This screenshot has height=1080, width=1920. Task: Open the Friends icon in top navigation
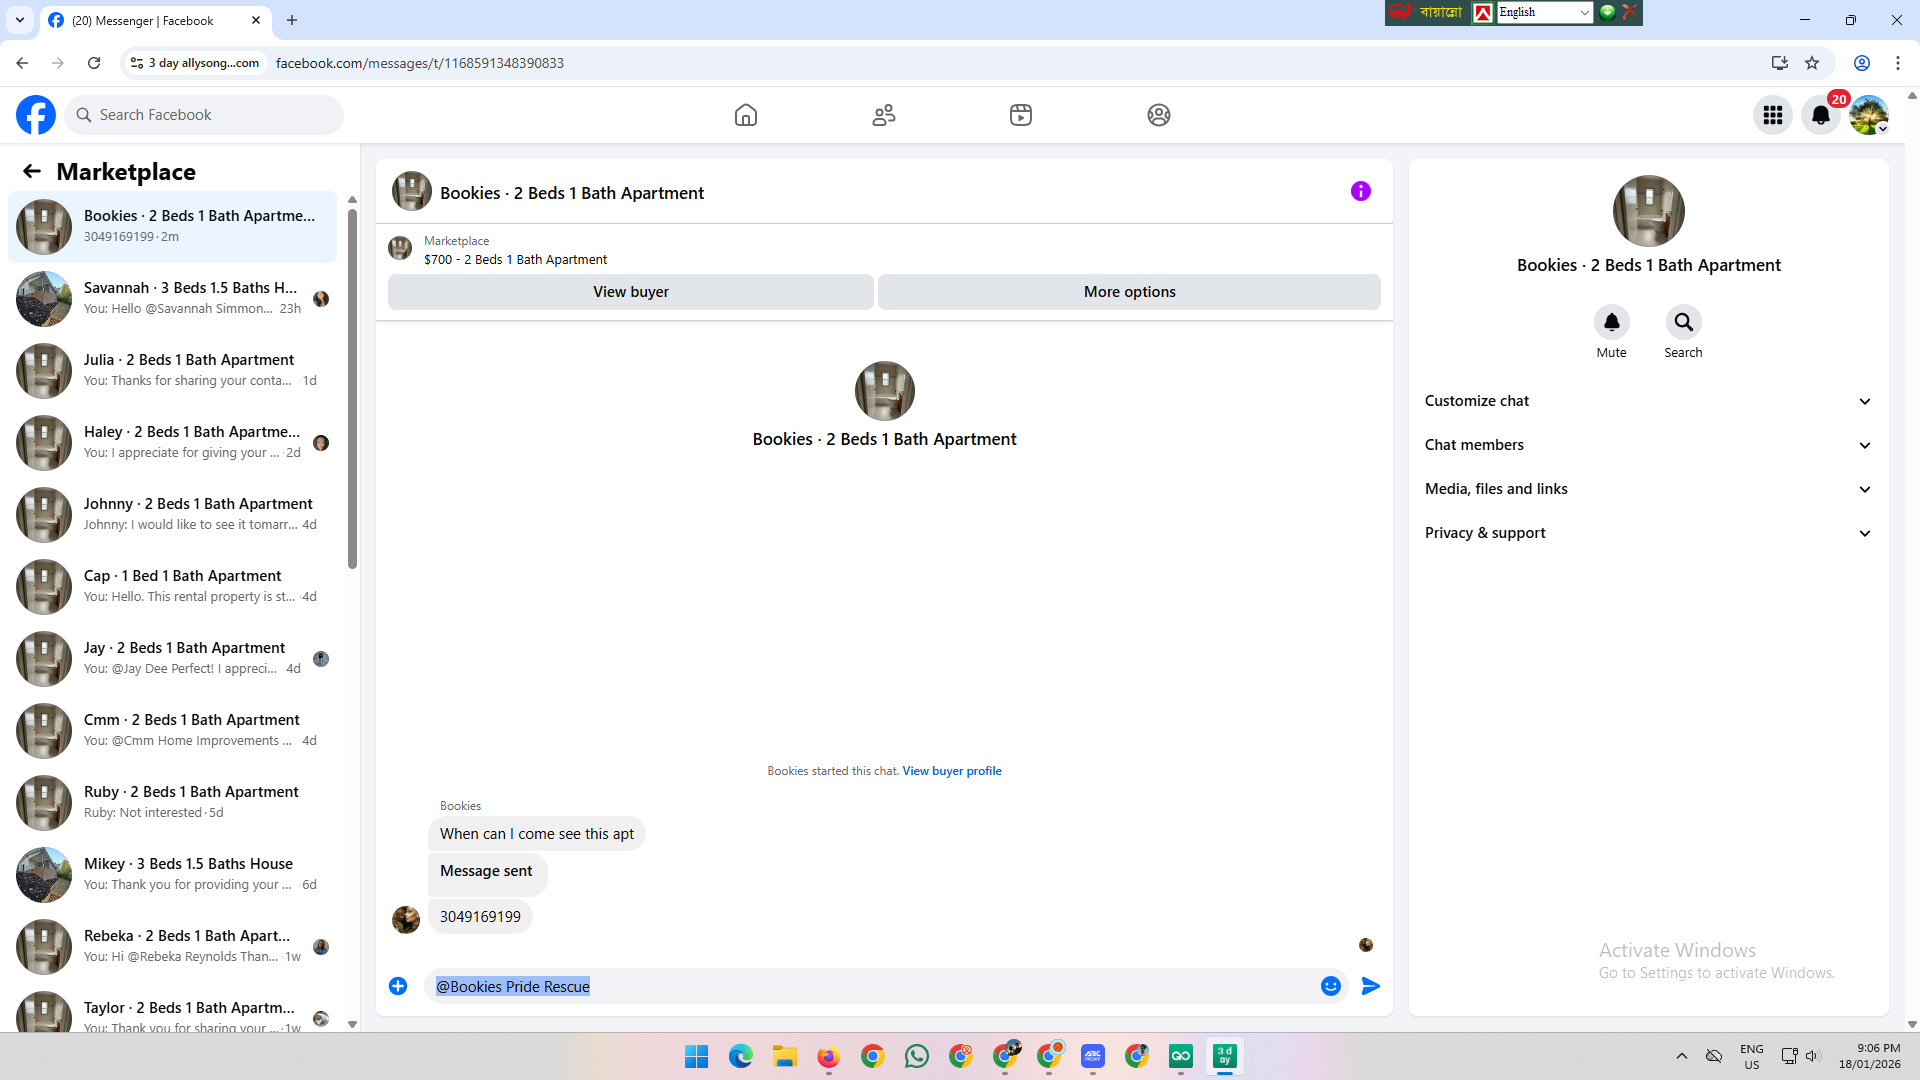(x=883, y=115)
